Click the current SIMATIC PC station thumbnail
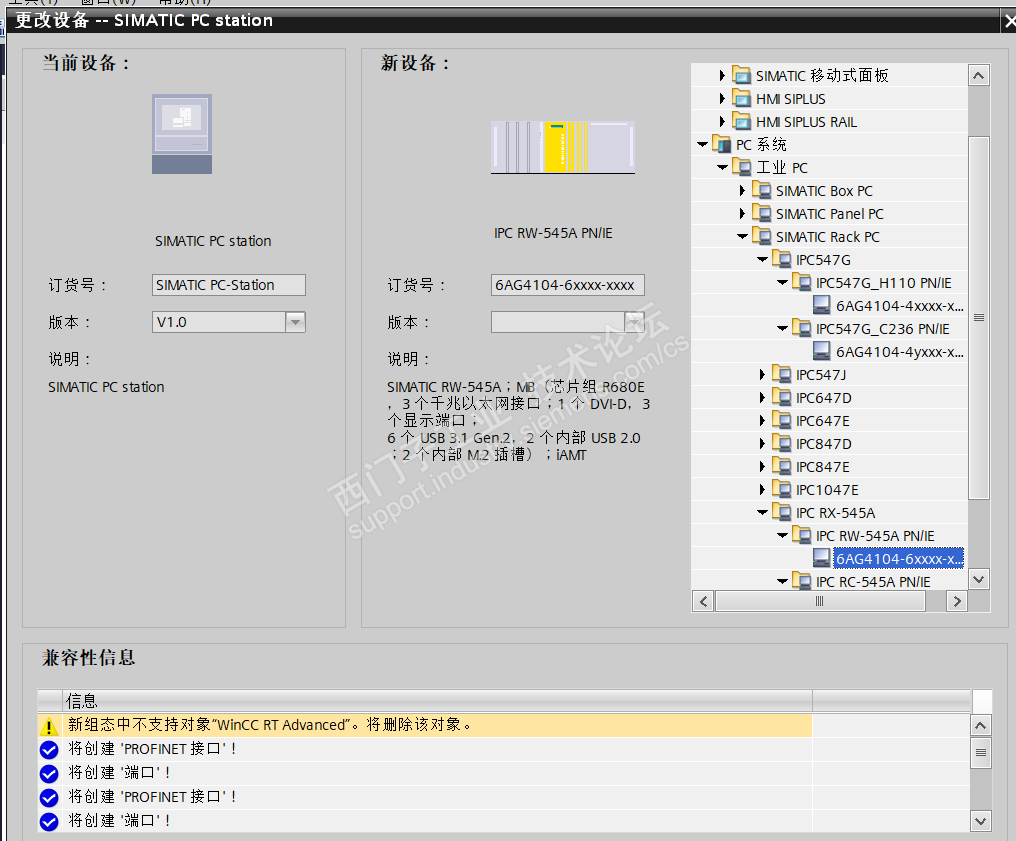This screenshot has height=841, width=1016. tap(182, 134)
